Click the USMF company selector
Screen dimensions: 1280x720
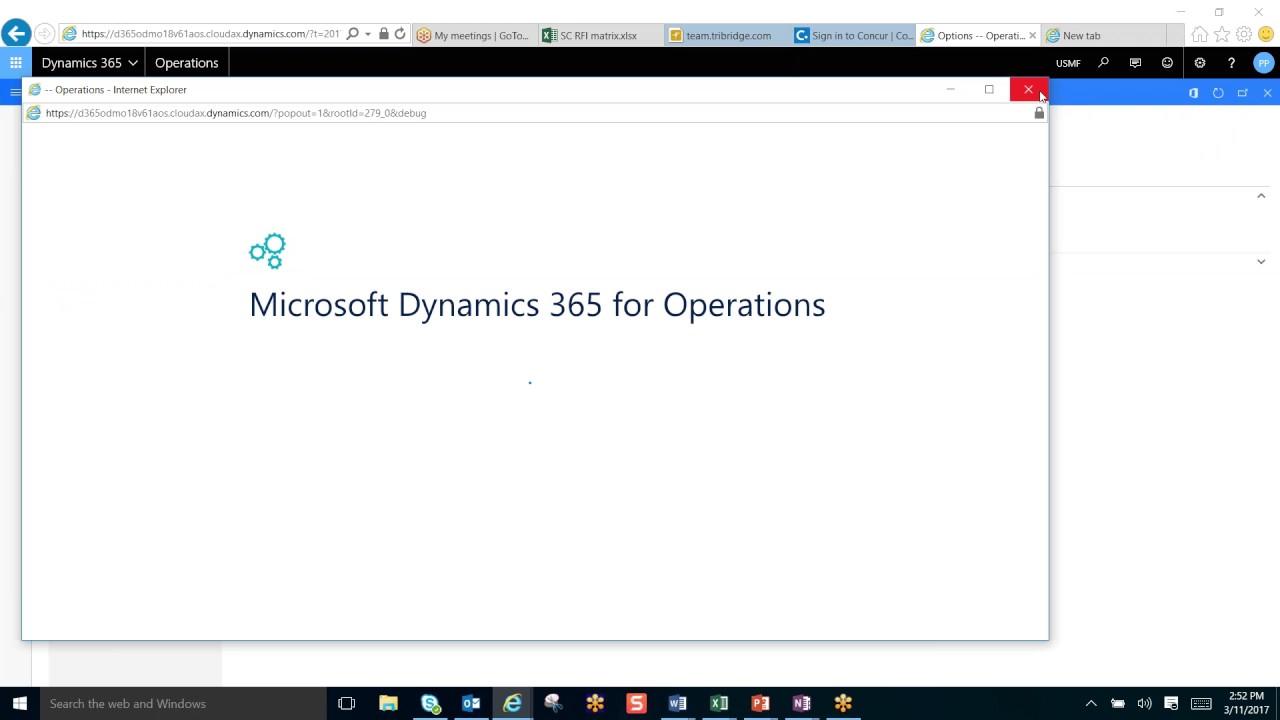(1068, 64)
